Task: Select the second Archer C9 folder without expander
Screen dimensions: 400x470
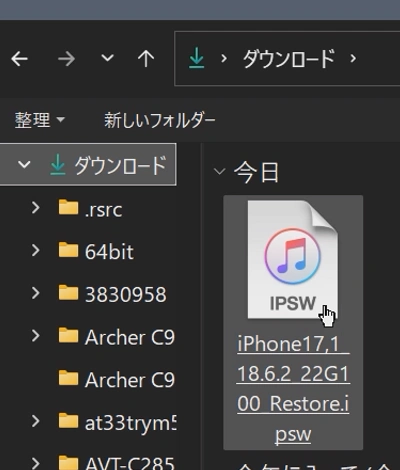Action: pyautogui.click(x=130, y=380)
